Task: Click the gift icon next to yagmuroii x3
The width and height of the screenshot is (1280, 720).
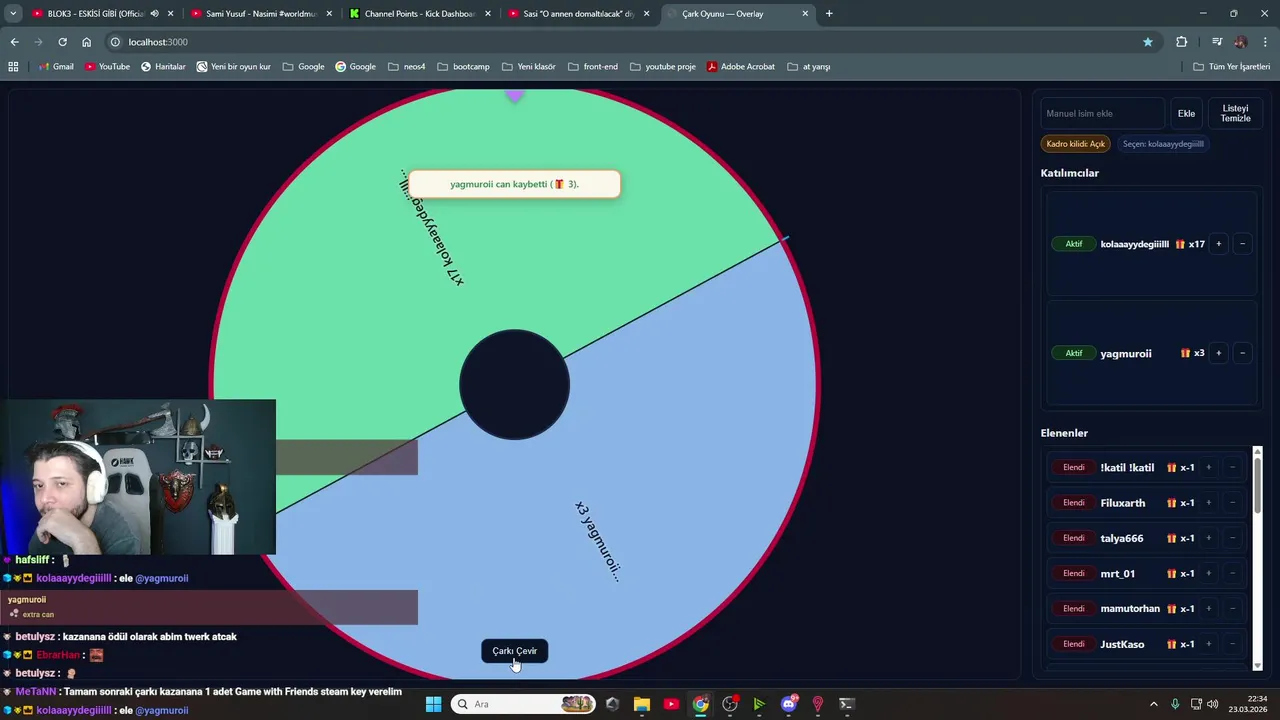Action: 1186,353
